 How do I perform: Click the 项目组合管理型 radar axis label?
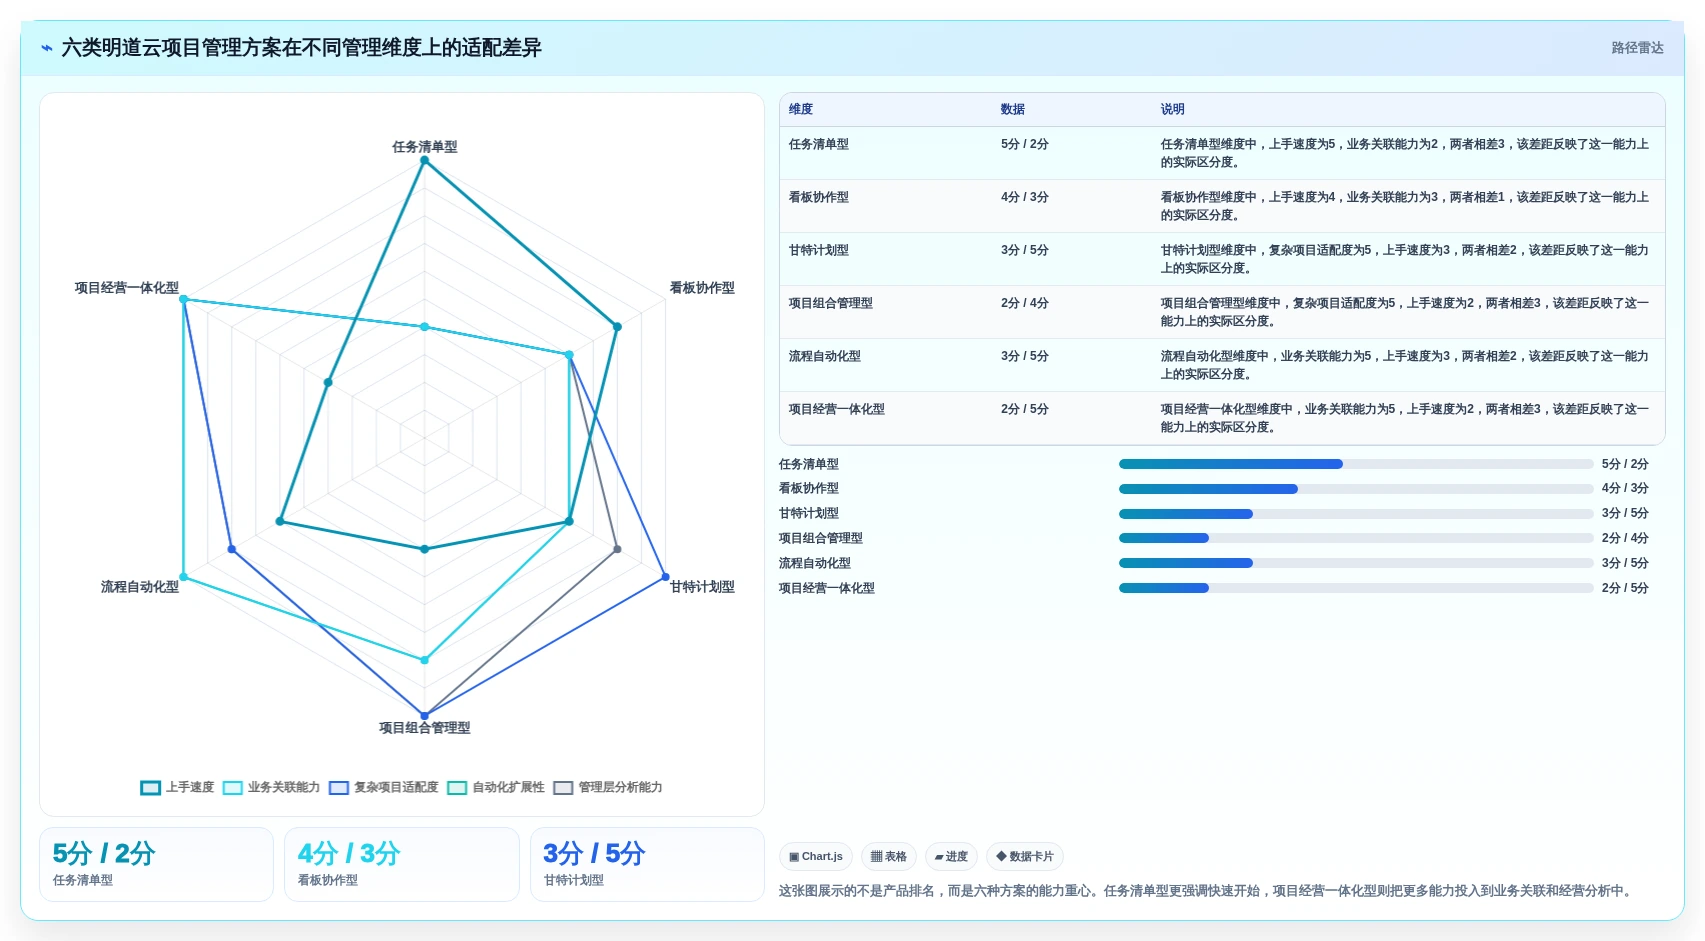pyautogui.click(x=424, y=727)
